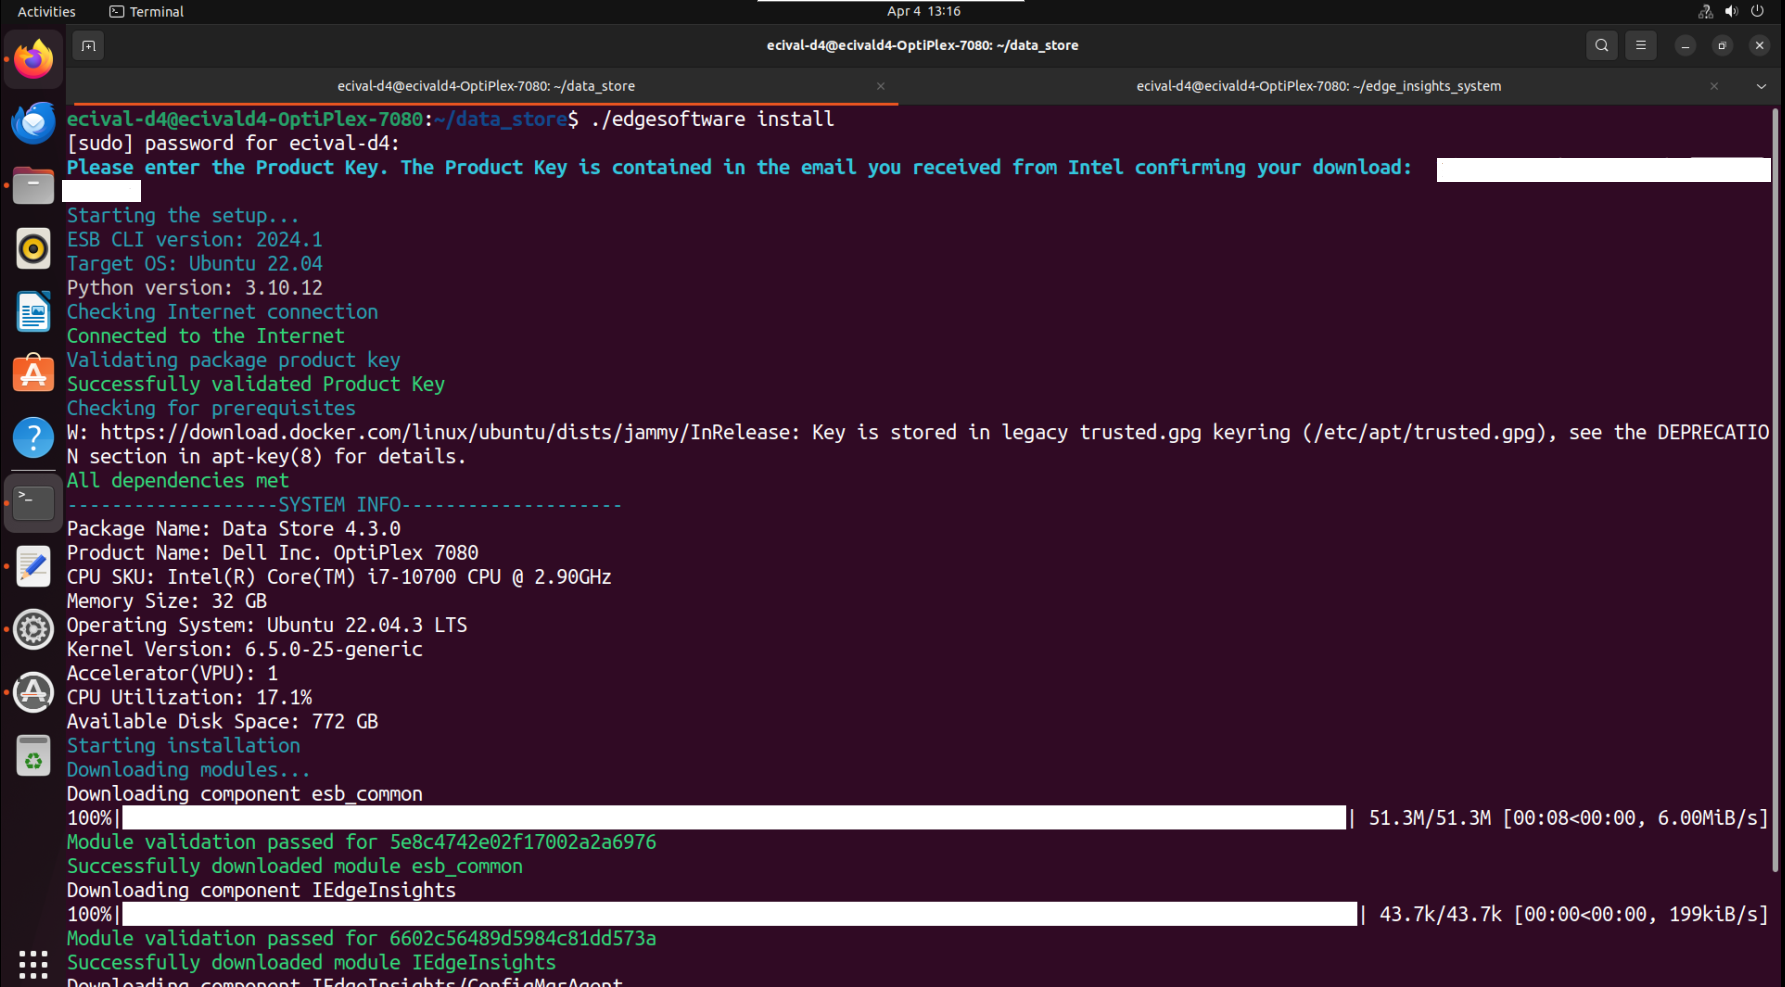The image size is (1785, 987).
Task: Open the volume icon in system tray
Action: (1731, 11)
